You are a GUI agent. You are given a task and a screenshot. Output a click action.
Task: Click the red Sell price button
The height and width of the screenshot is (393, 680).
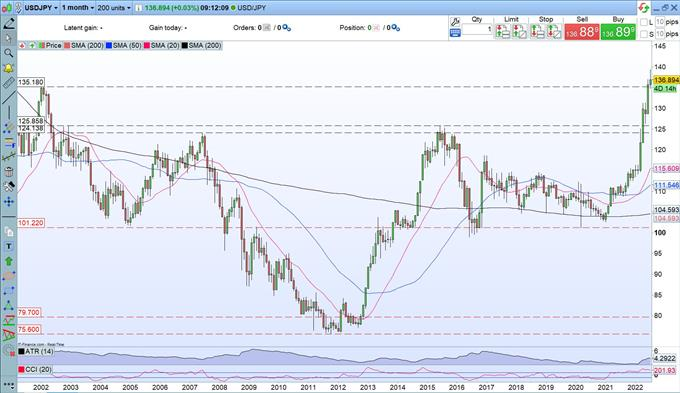[582, 32]
